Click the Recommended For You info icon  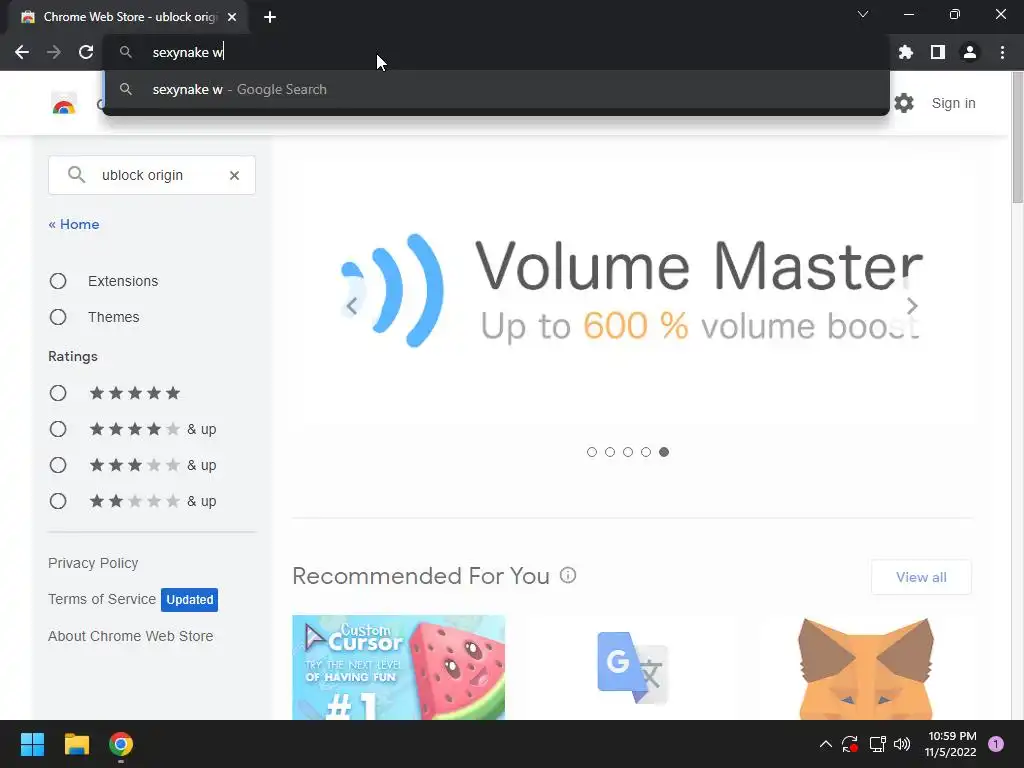click(568, 575)
